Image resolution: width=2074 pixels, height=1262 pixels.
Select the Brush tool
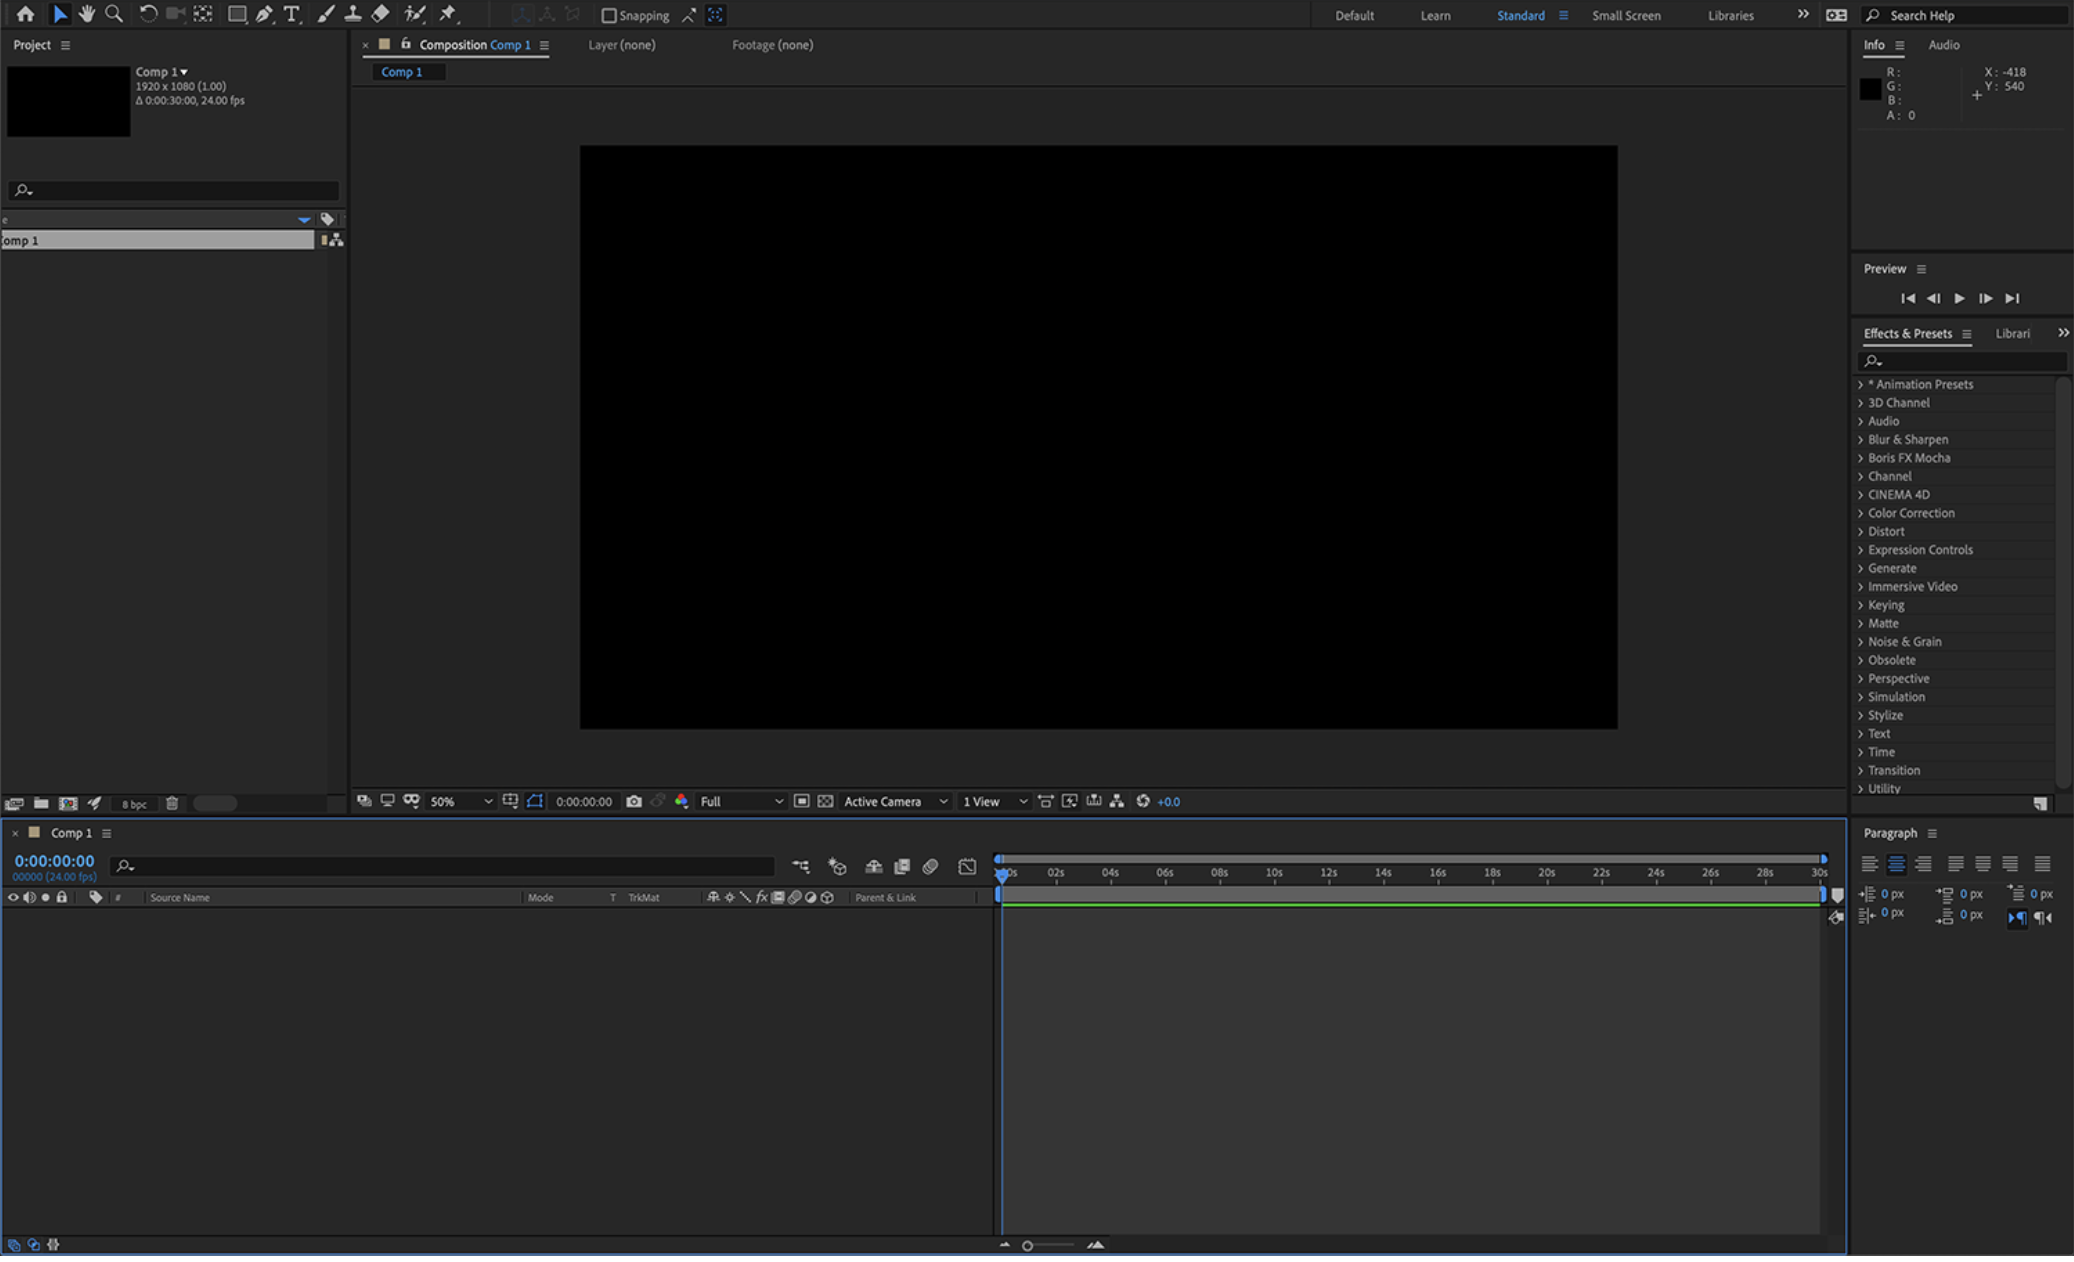click(325, 14)
